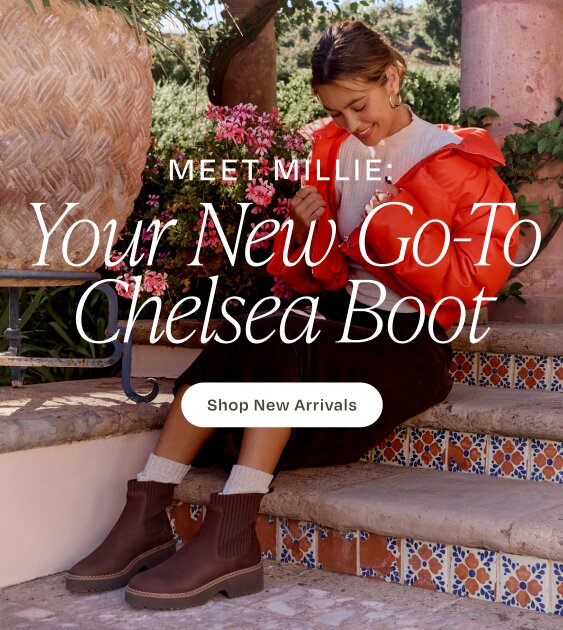Click the 'Your New Go-To' headline line
Screen dimensions: 563x630
click(x=285, y=234)
